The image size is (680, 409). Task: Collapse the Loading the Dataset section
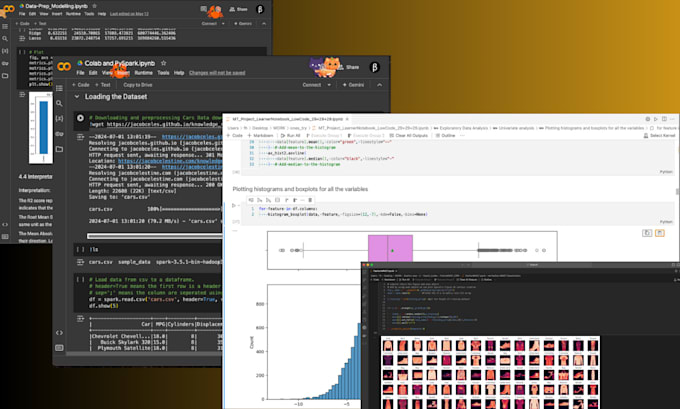click(x=77, y=97)
